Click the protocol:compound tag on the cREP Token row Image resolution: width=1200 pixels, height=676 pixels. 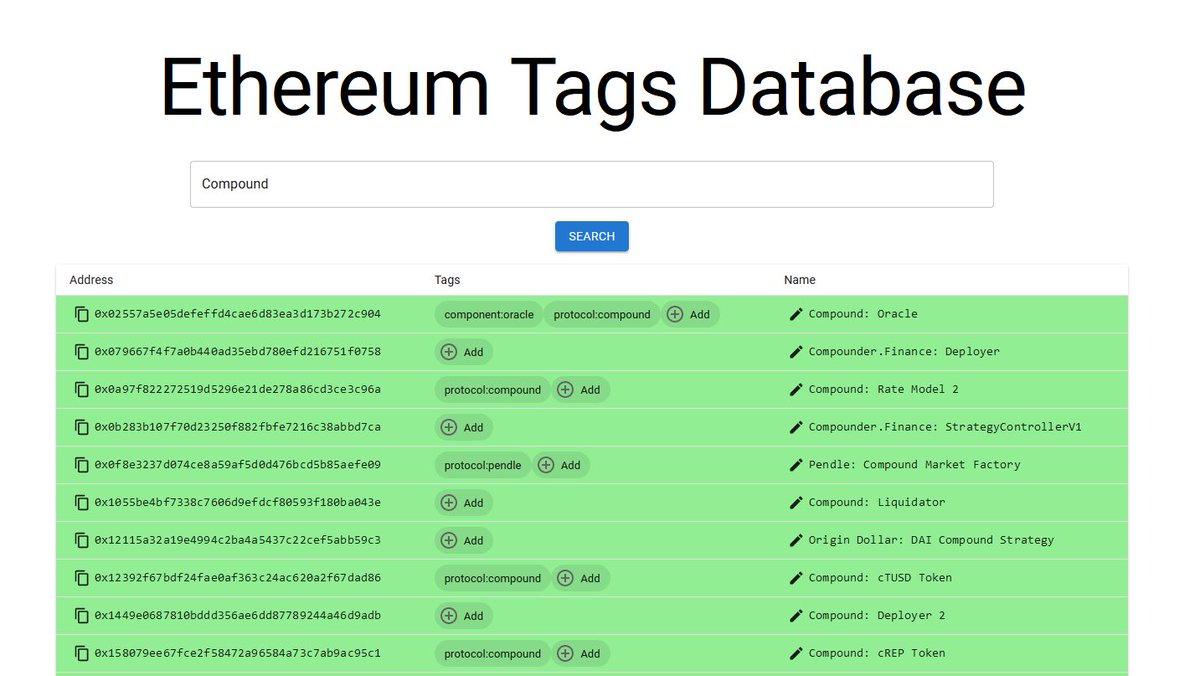[491, 653]
